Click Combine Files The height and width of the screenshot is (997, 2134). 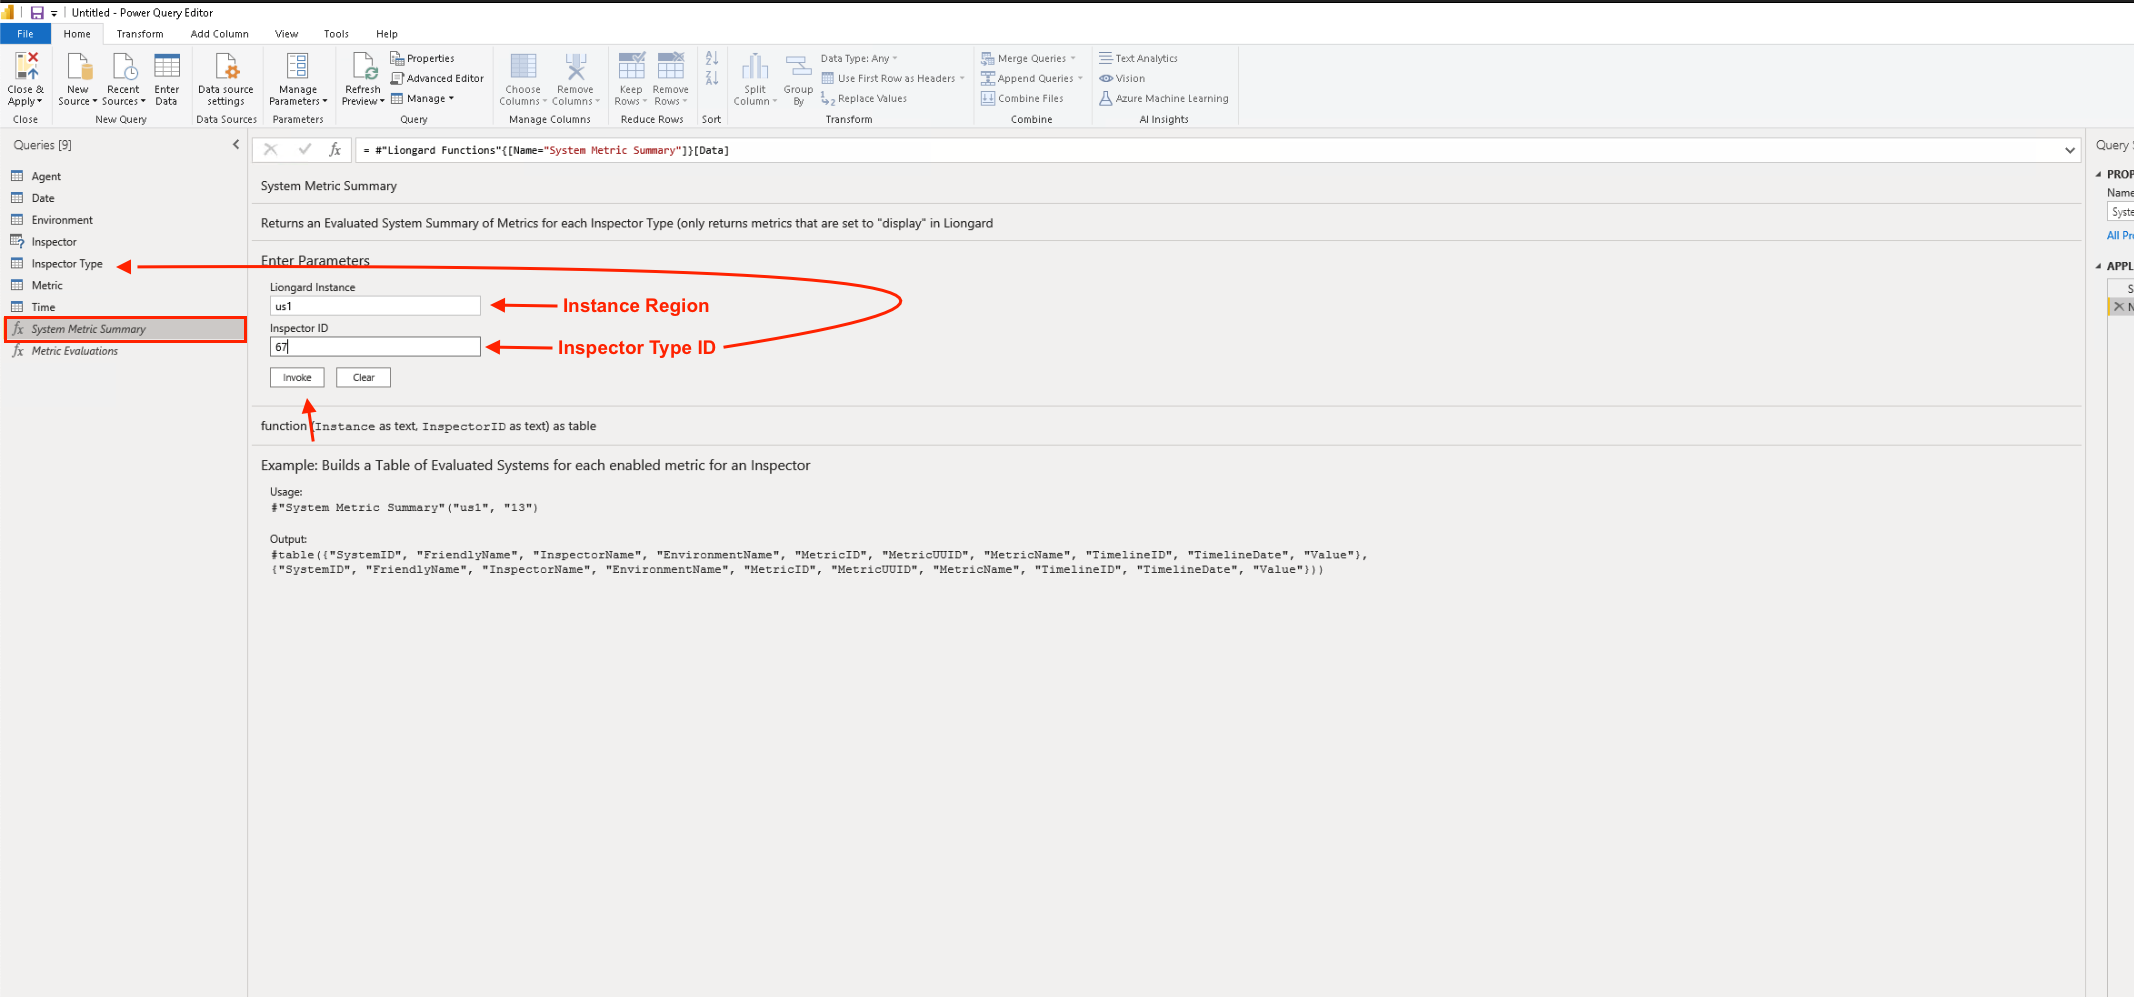coord(1022,98)
